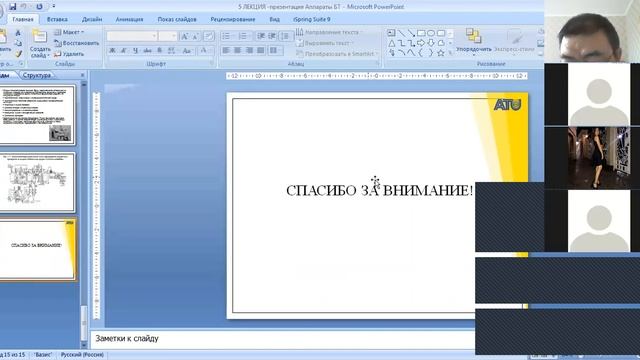The width and height of the screenshot is (640, 360).
Task: Clear all text formatting
Action: (x=209, y=36)
